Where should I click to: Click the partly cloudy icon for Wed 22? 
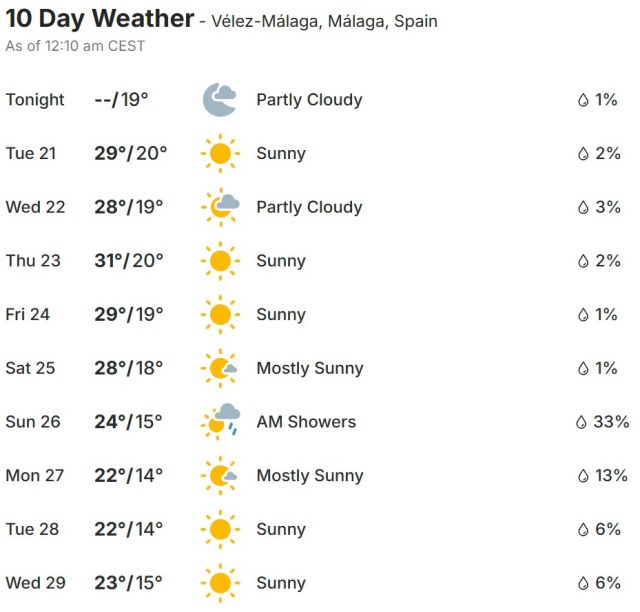point(220,207)
